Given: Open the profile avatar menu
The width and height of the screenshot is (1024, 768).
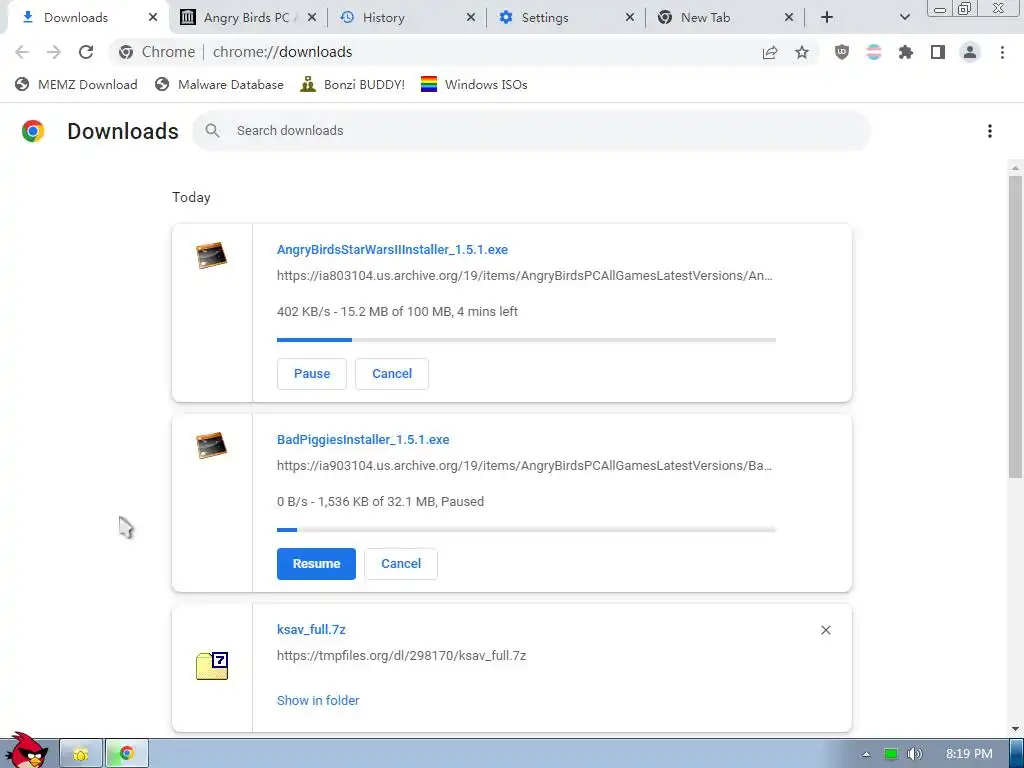Looking at the screenshot, I should [x=970, y=52].
